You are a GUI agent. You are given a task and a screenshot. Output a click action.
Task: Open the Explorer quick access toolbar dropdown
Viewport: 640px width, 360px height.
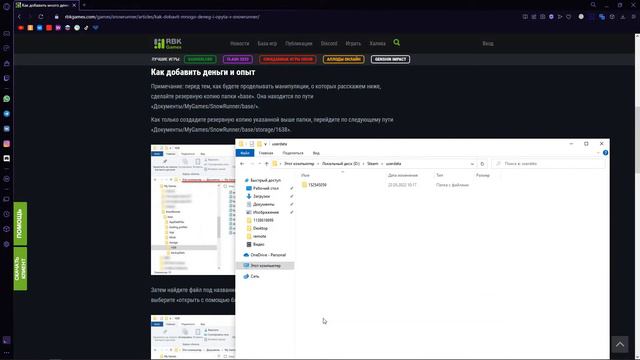tap(265, 144)
